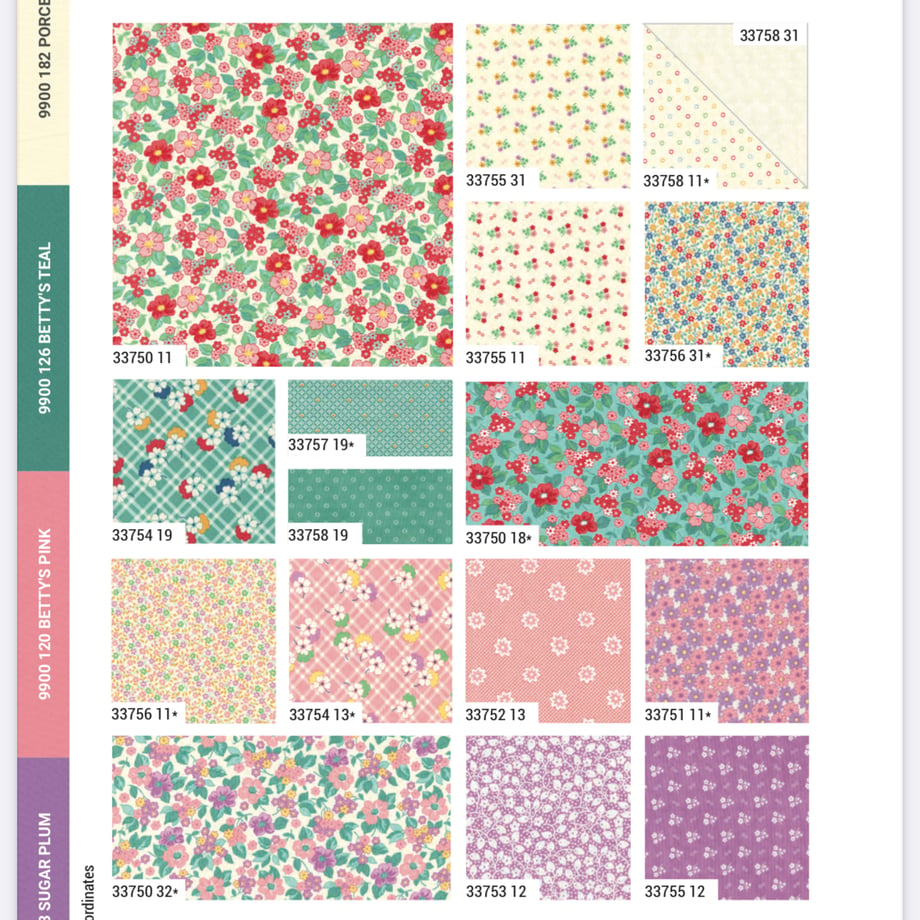Open fabric swatch 33755 31

point(548,106)
